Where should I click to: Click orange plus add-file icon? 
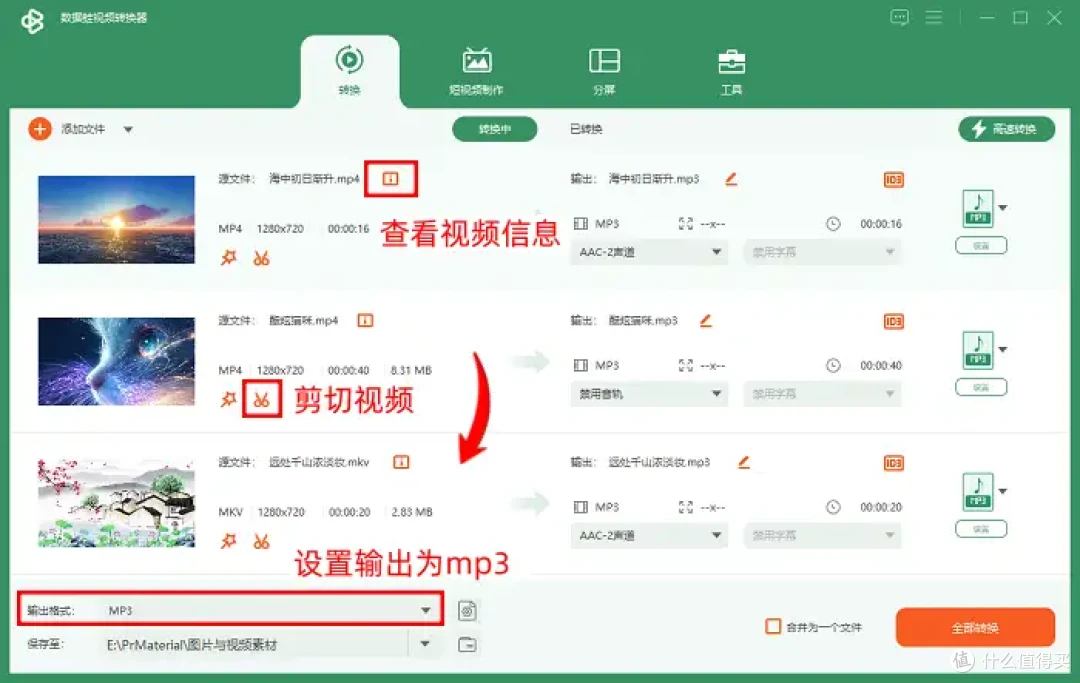(x=40, y=129)
